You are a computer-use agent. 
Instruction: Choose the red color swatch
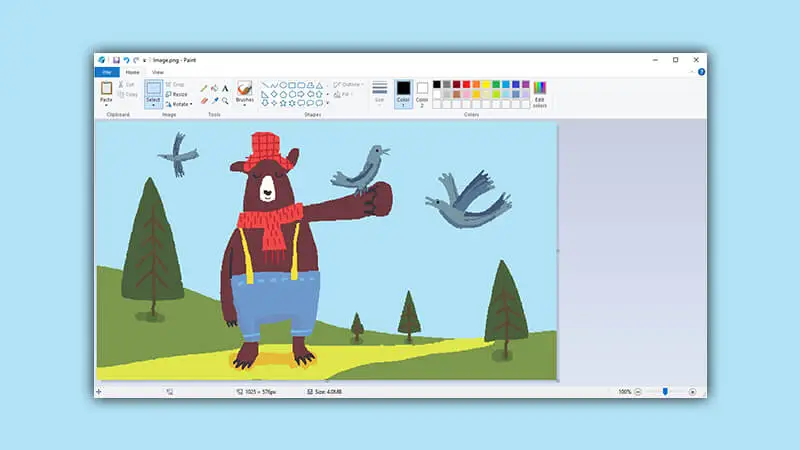click(x=466, y=84)
